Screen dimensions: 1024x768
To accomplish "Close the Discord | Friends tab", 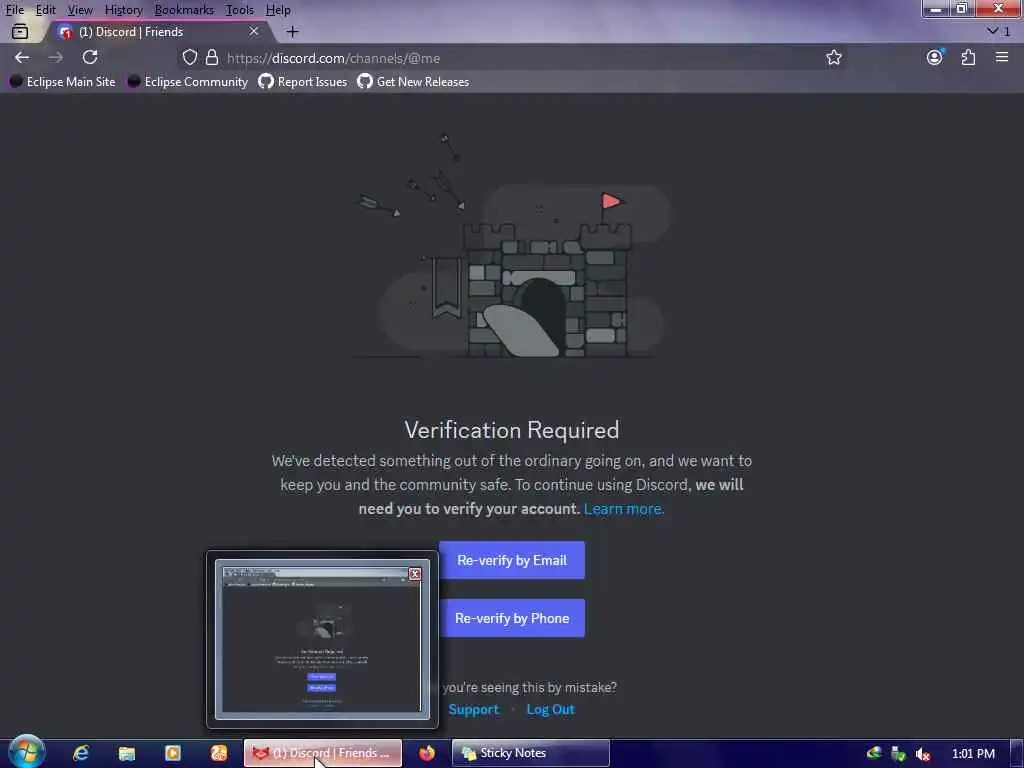I will click(253, 31).
